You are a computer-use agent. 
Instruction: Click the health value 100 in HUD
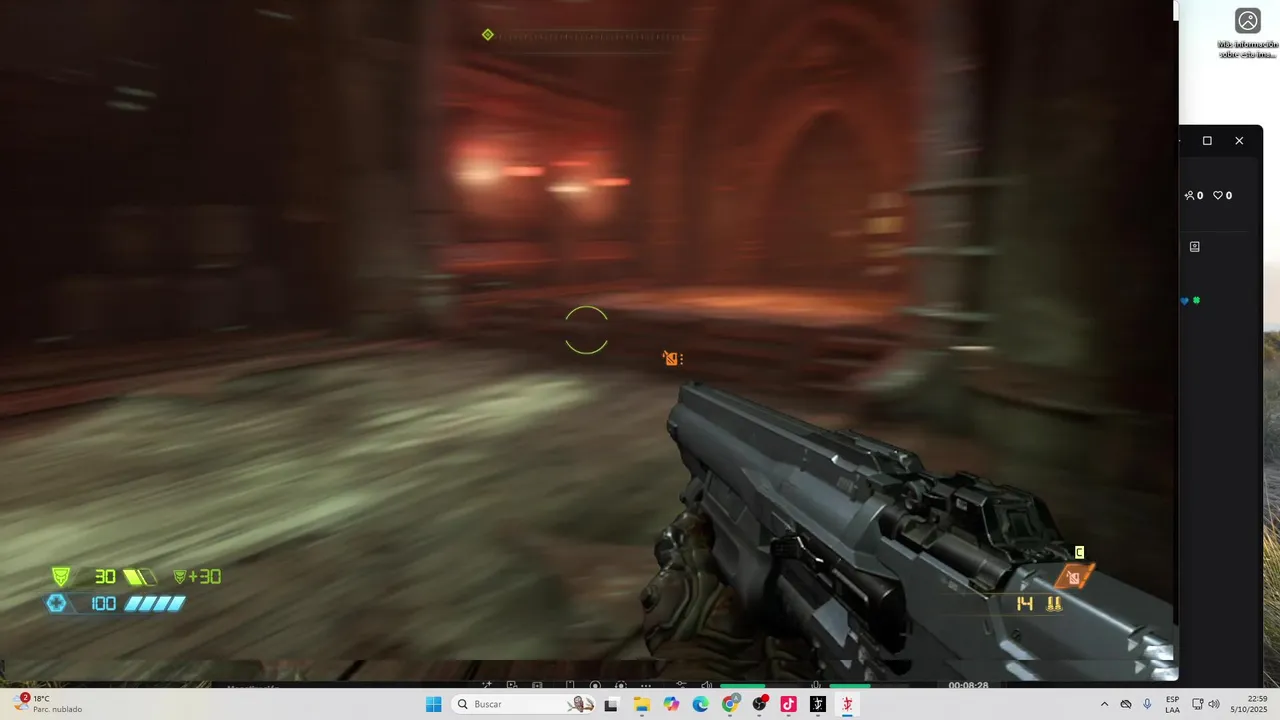point(103,604)
